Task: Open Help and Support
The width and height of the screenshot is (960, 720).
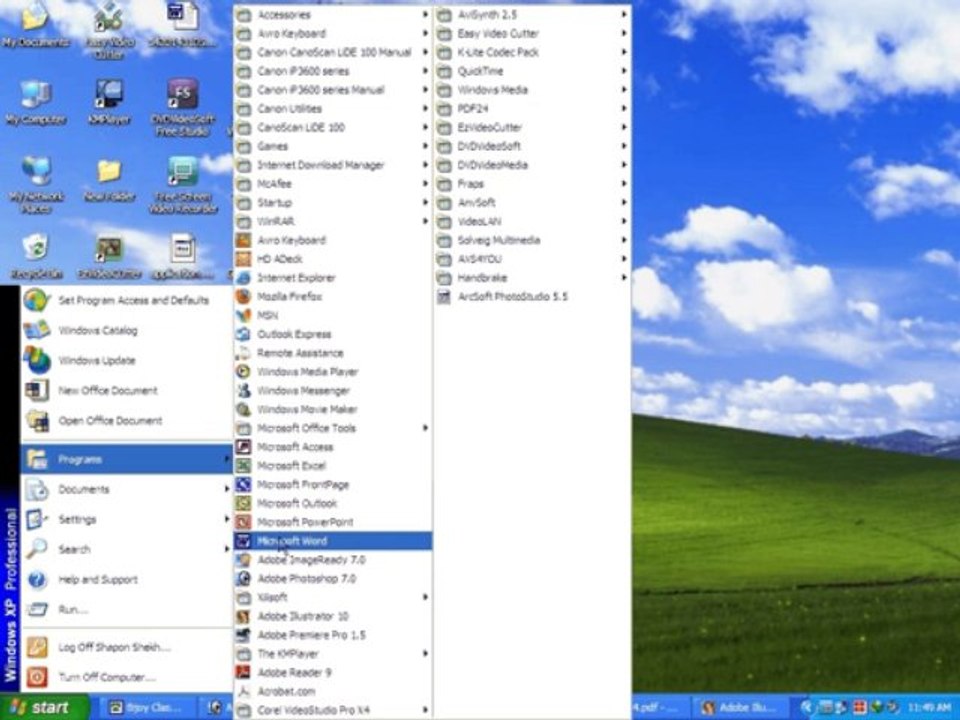Action: pos(126,579)
